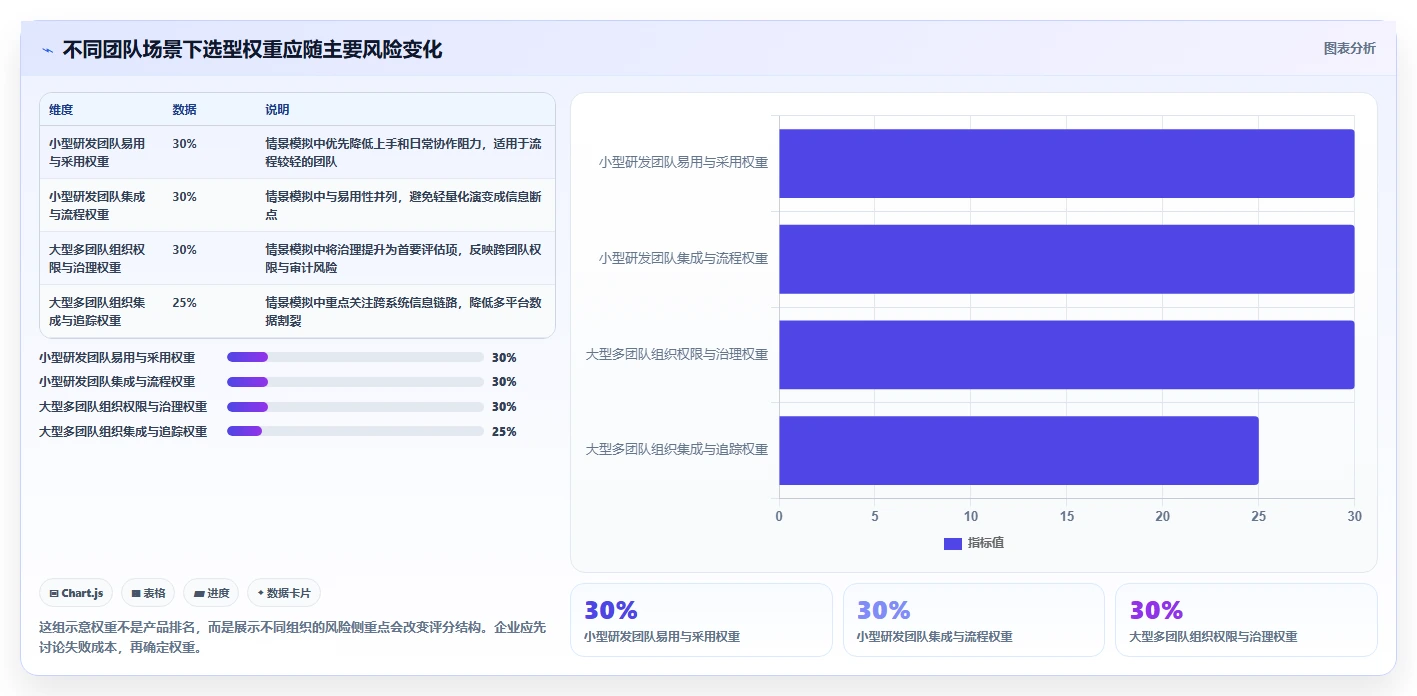Click progress bar for 小型研发团队易用与采用权重

[x=355, y=357]
